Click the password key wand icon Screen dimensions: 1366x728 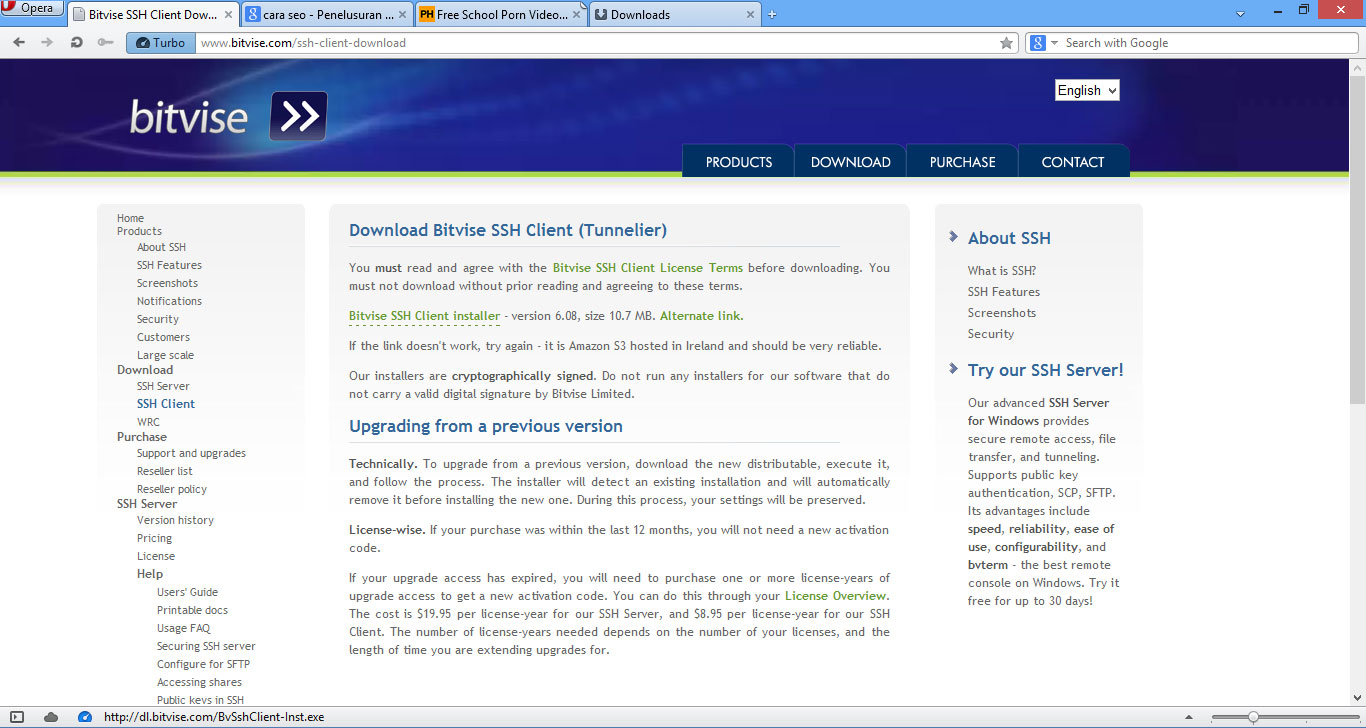105,43
